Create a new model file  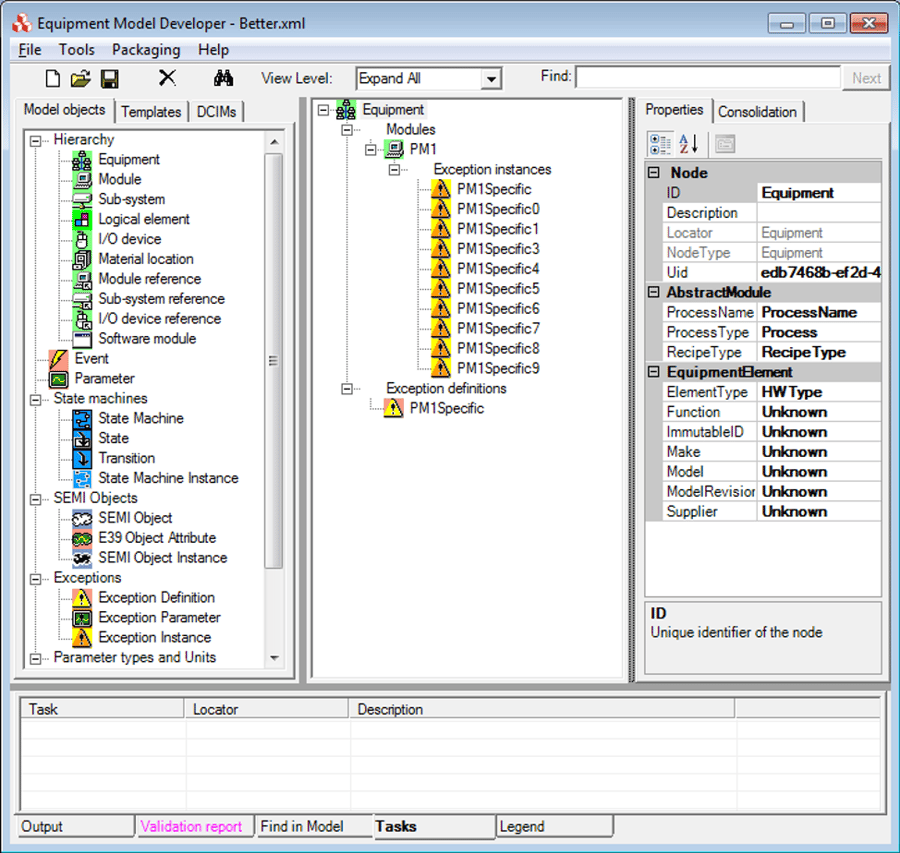(x=52, y=78)
